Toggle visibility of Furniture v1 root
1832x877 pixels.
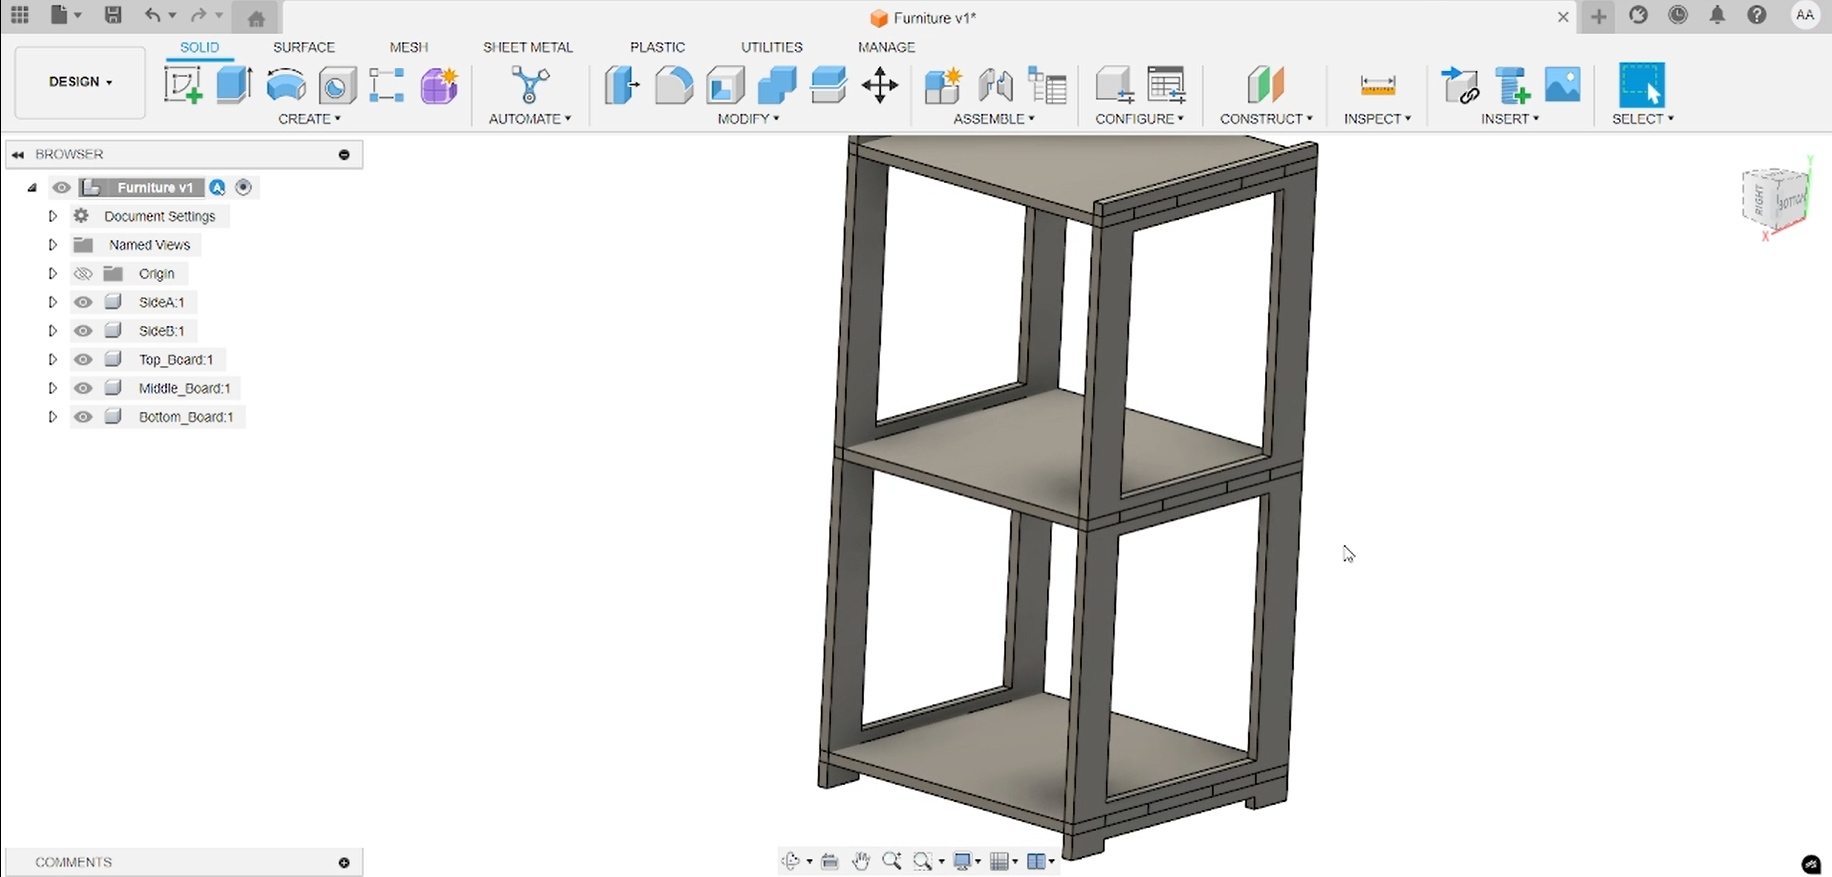pyautogui.click(x=61, y=188)
